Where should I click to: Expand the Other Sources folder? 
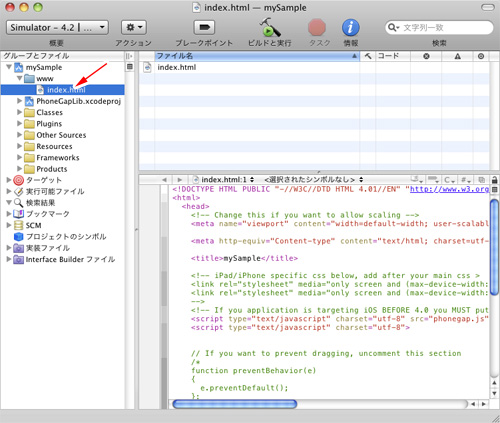[19, 135]
